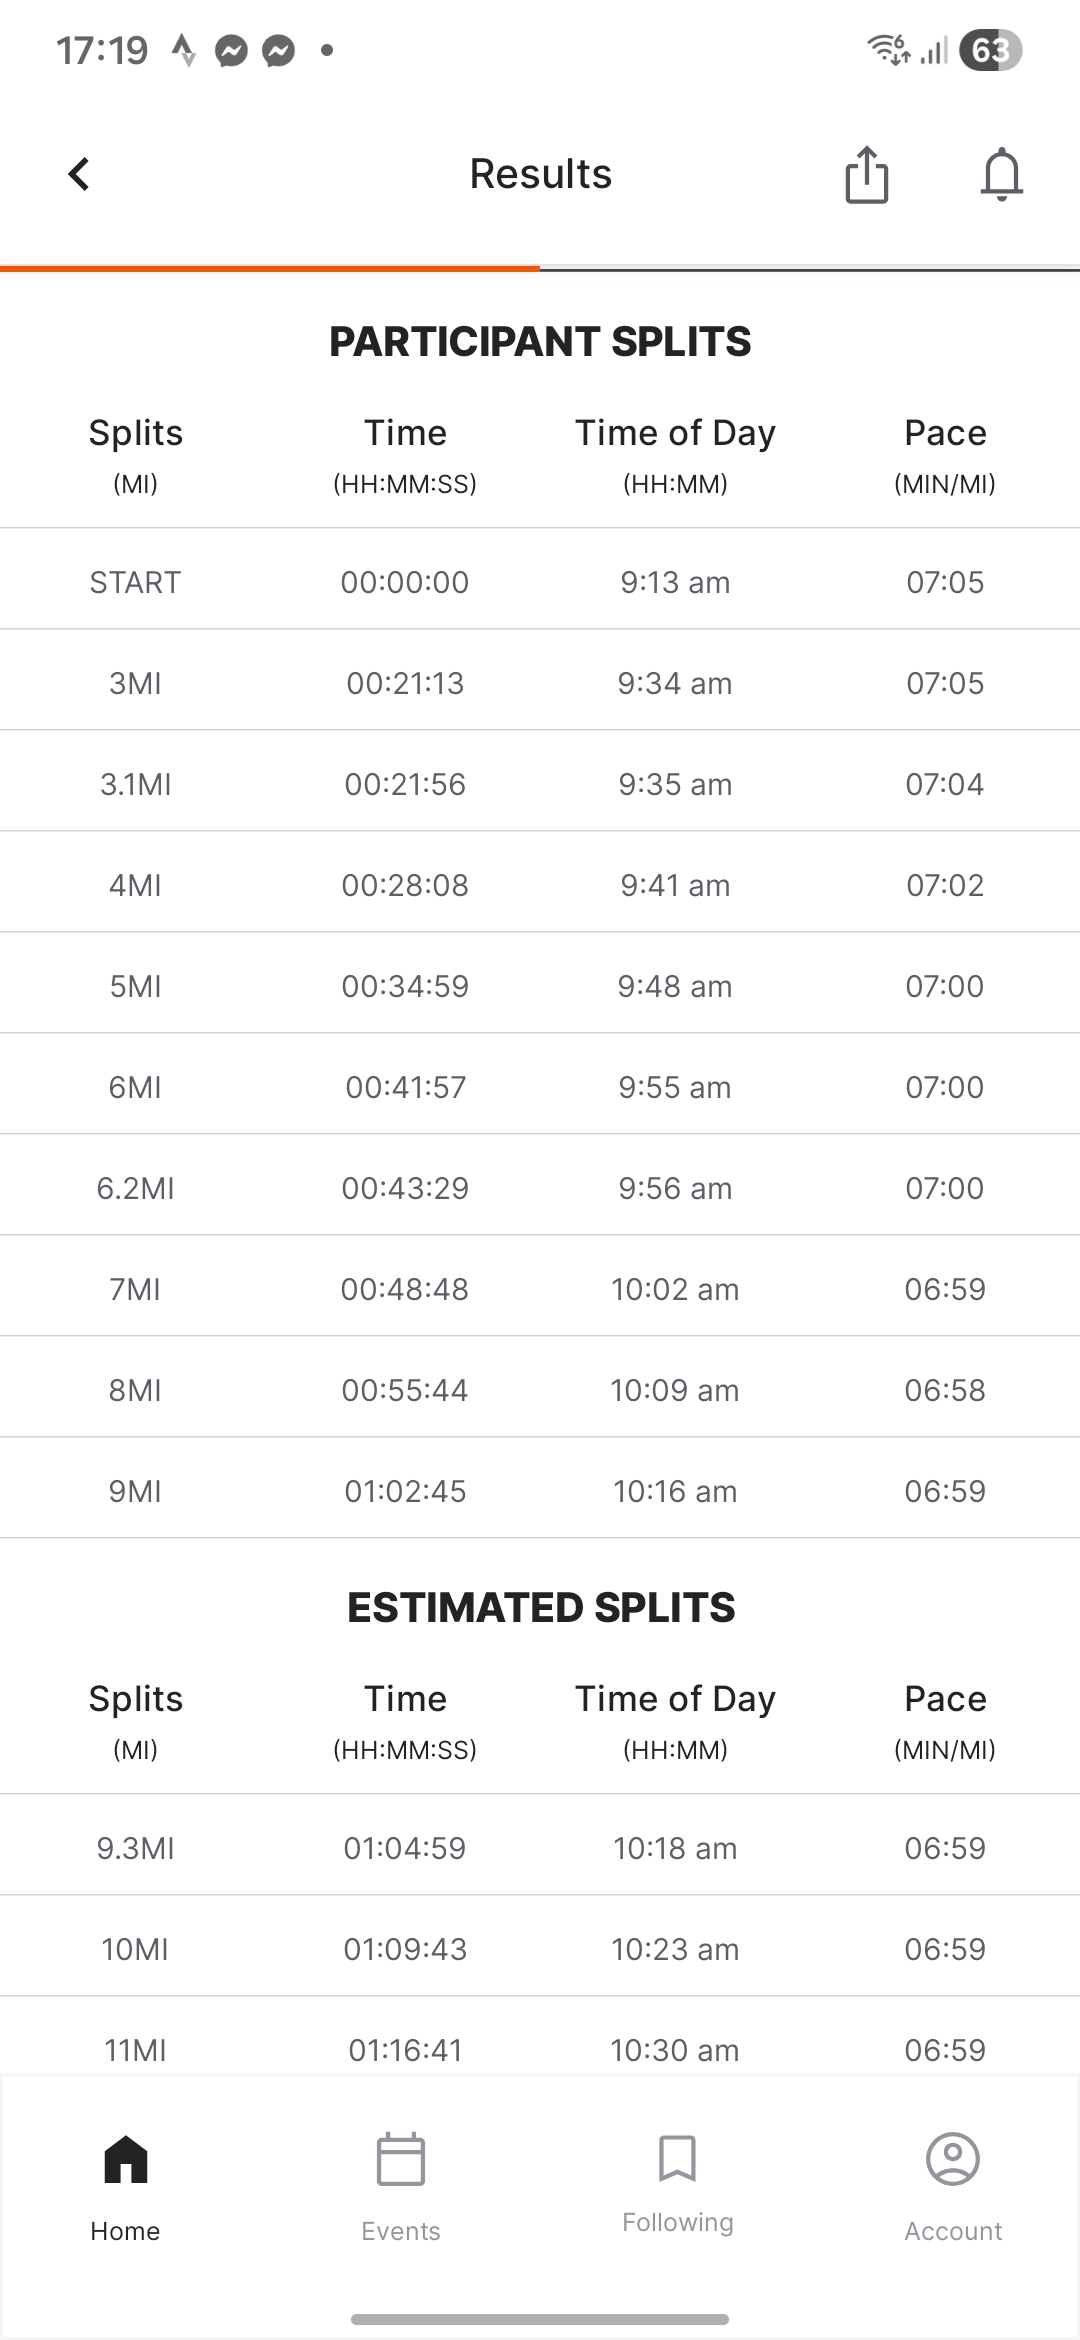The width and height of the screenshot is (1080, 2340).
Task: Select the START split row
Action: coord(540,582)
